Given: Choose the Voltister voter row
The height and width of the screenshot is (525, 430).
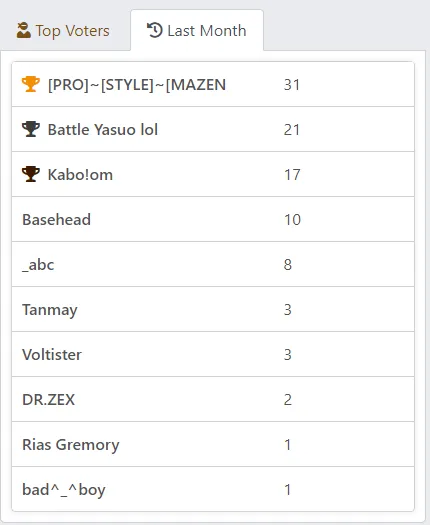Looking at the screenshot, I should 213,354.
